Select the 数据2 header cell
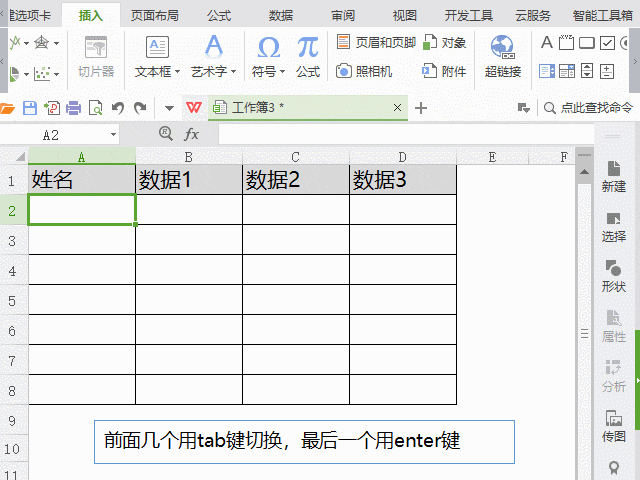Screen dimensions: 640x480 (296, 180)
